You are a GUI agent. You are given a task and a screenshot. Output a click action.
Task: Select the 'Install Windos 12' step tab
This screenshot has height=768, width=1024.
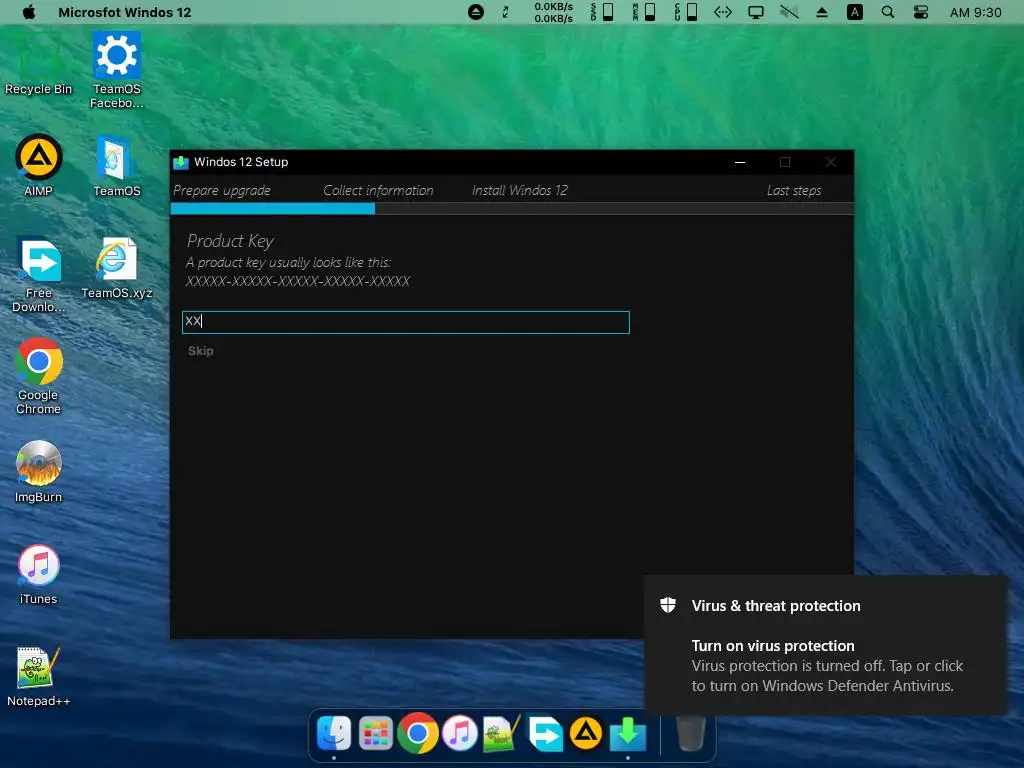(x=520, y=190)
